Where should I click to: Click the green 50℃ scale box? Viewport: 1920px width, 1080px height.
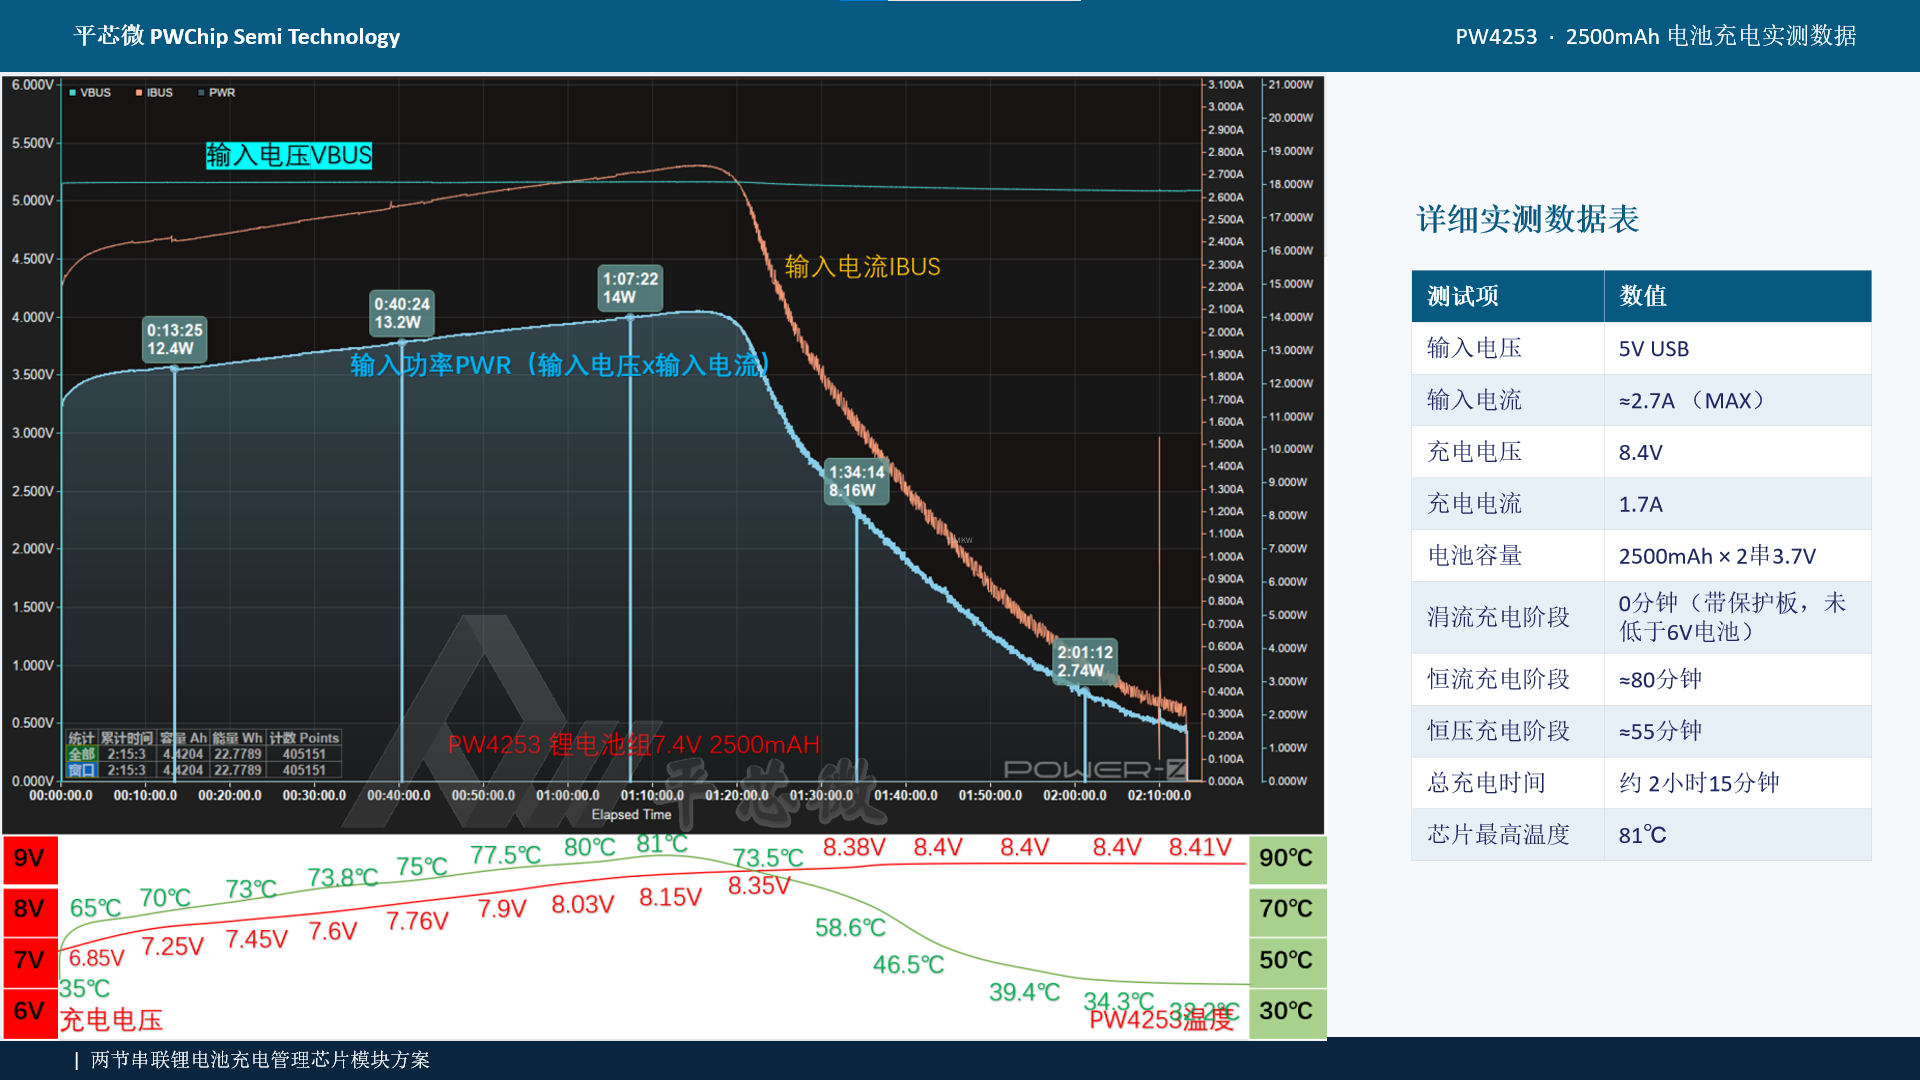(x=1287, y=961)
